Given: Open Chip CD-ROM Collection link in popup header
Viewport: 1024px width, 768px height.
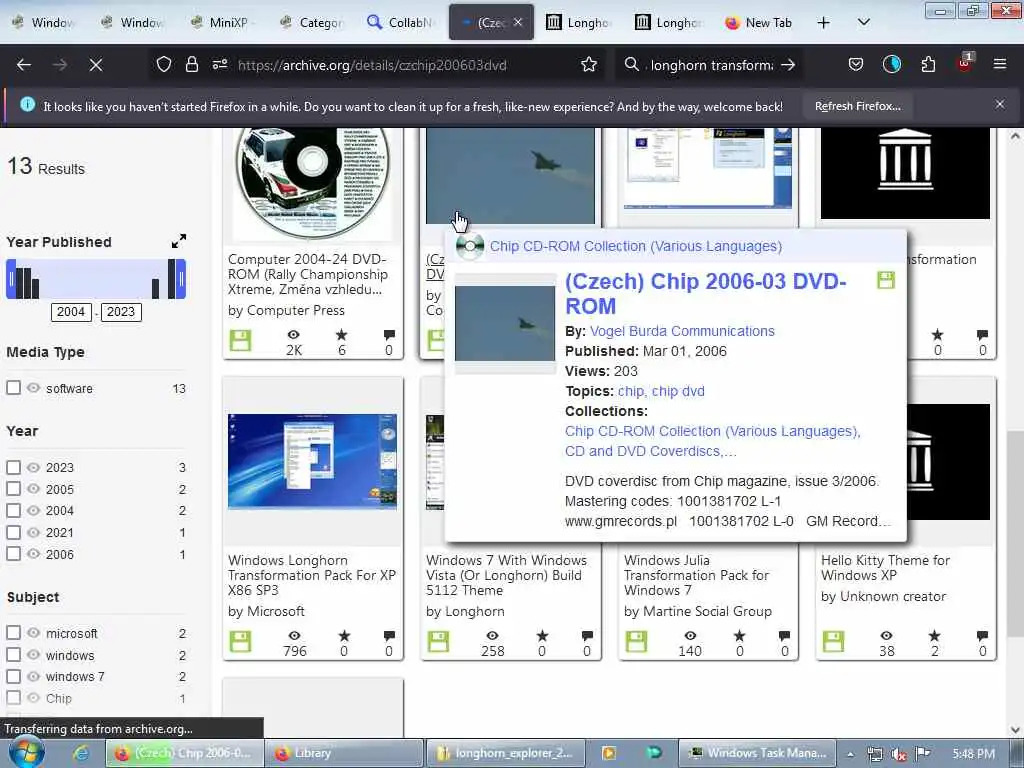Looking at the screenshot, I should [635, 246].
